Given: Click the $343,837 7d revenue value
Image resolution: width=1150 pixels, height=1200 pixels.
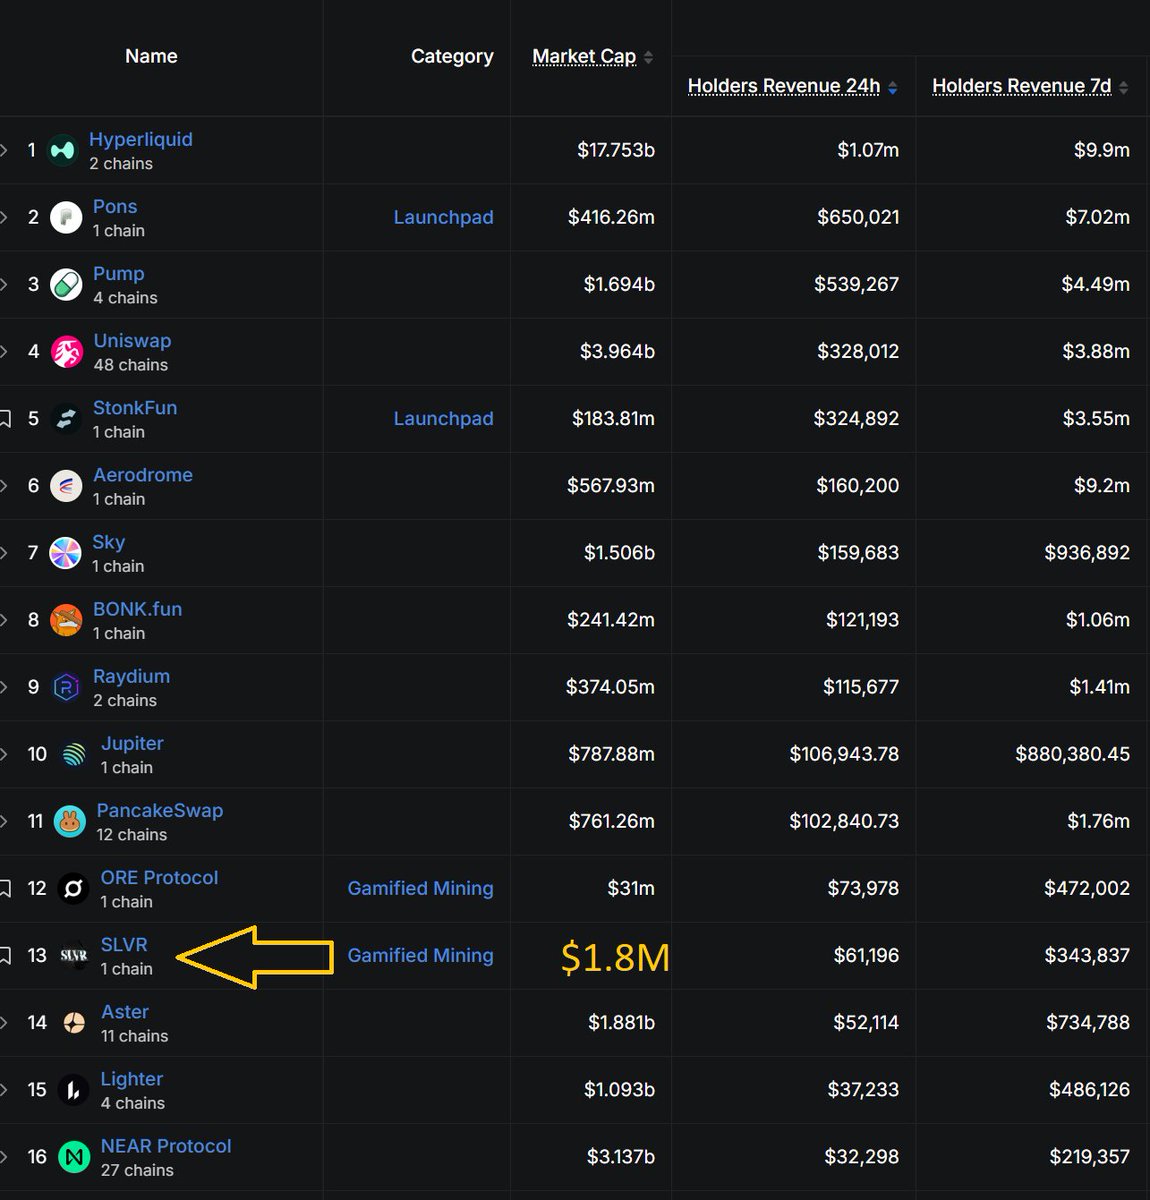Looking at the screenshot, I should tap(1087, 955).
